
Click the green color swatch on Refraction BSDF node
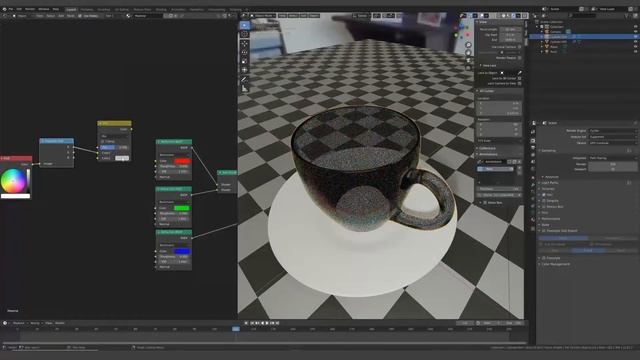coord(181,208)
